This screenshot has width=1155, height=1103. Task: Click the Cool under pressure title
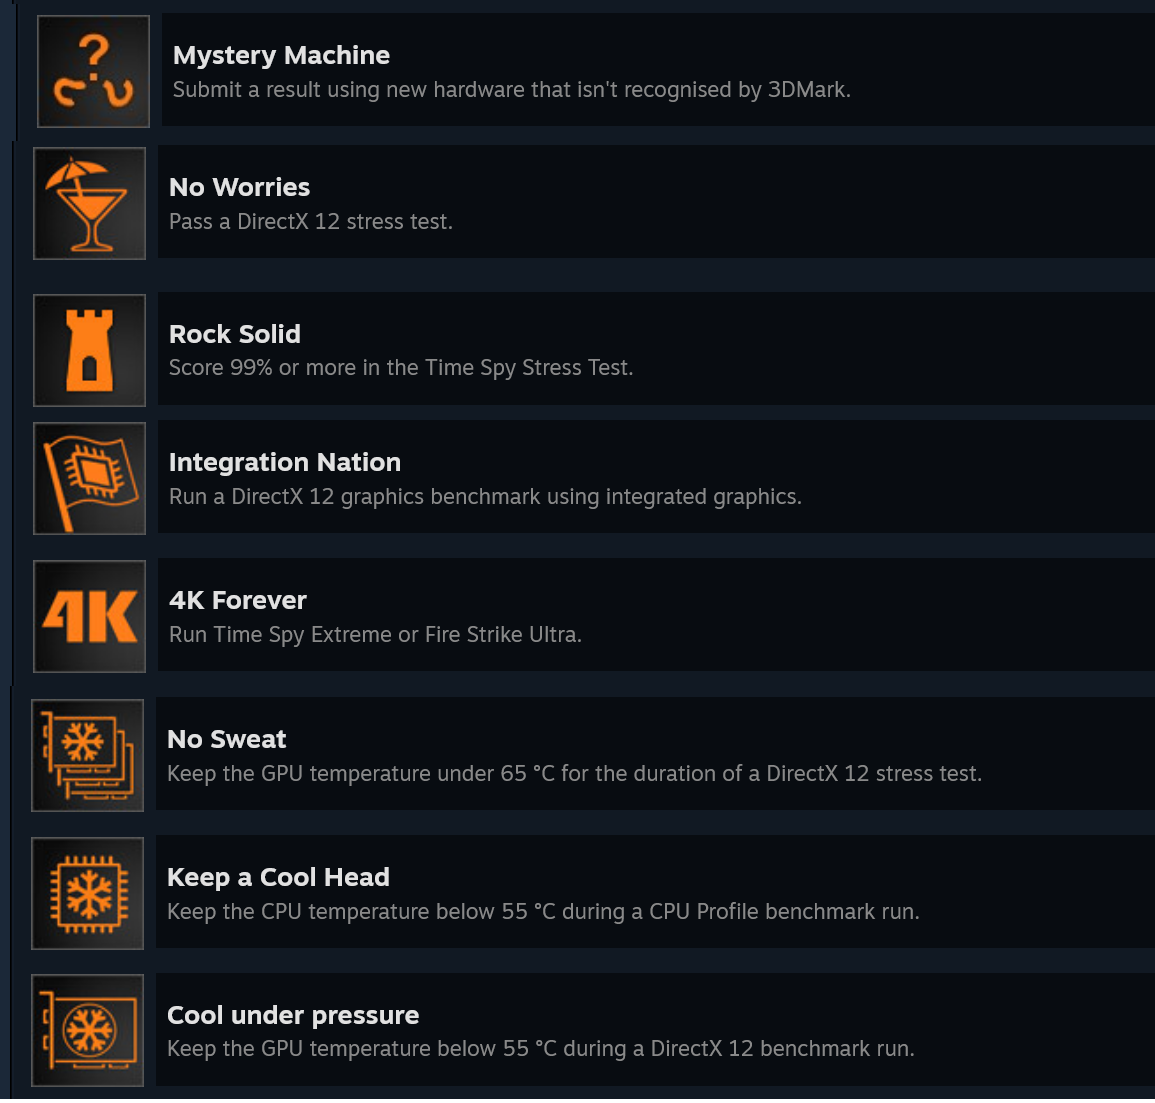coord(293,1015)
